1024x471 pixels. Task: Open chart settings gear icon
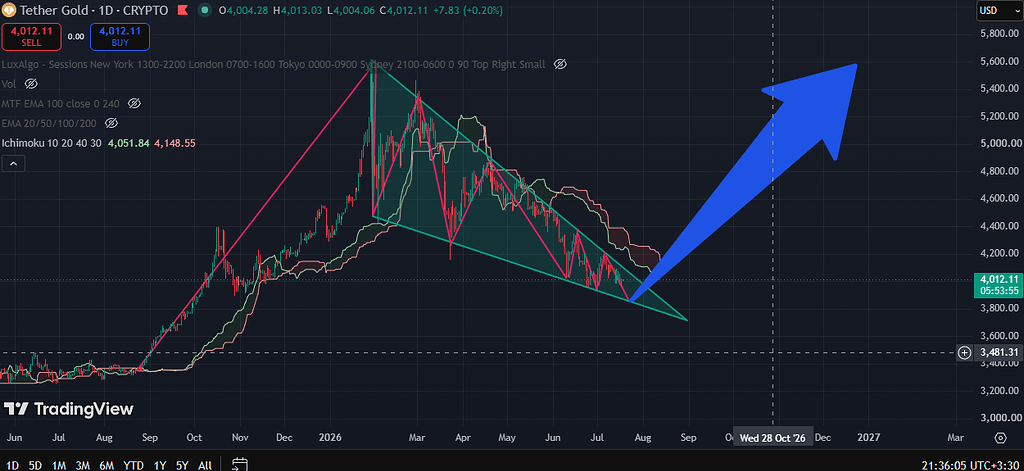[x=1000, y=437]
